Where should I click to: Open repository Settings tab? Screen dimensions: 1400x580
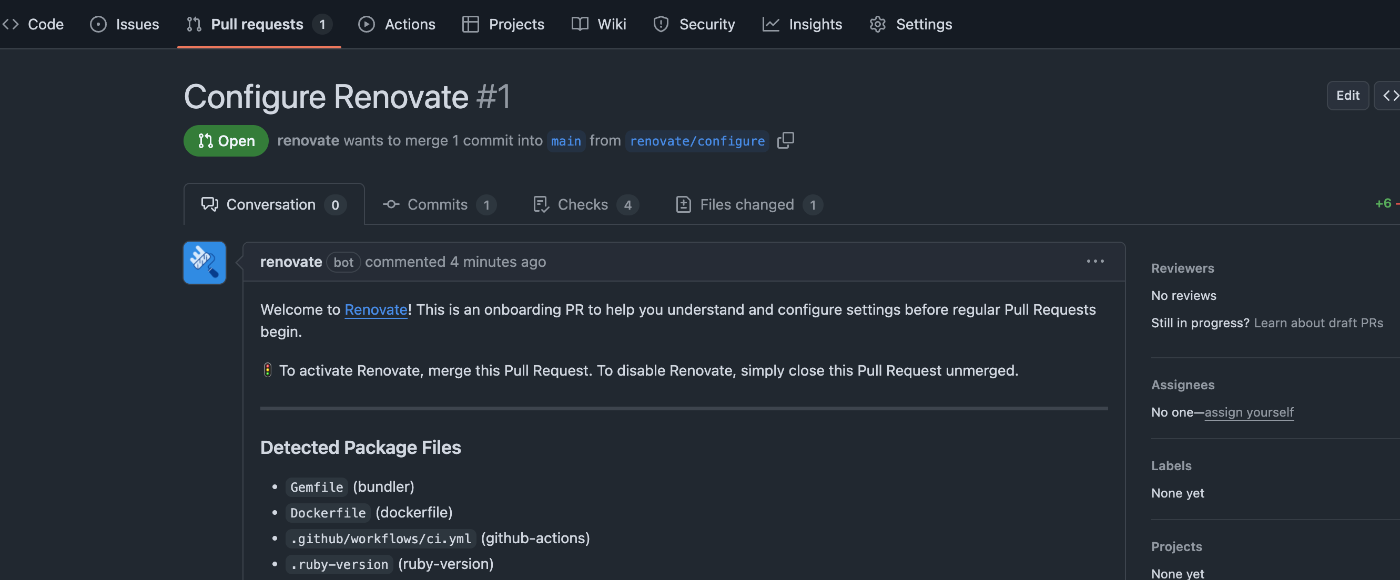(x=911, y=24)
